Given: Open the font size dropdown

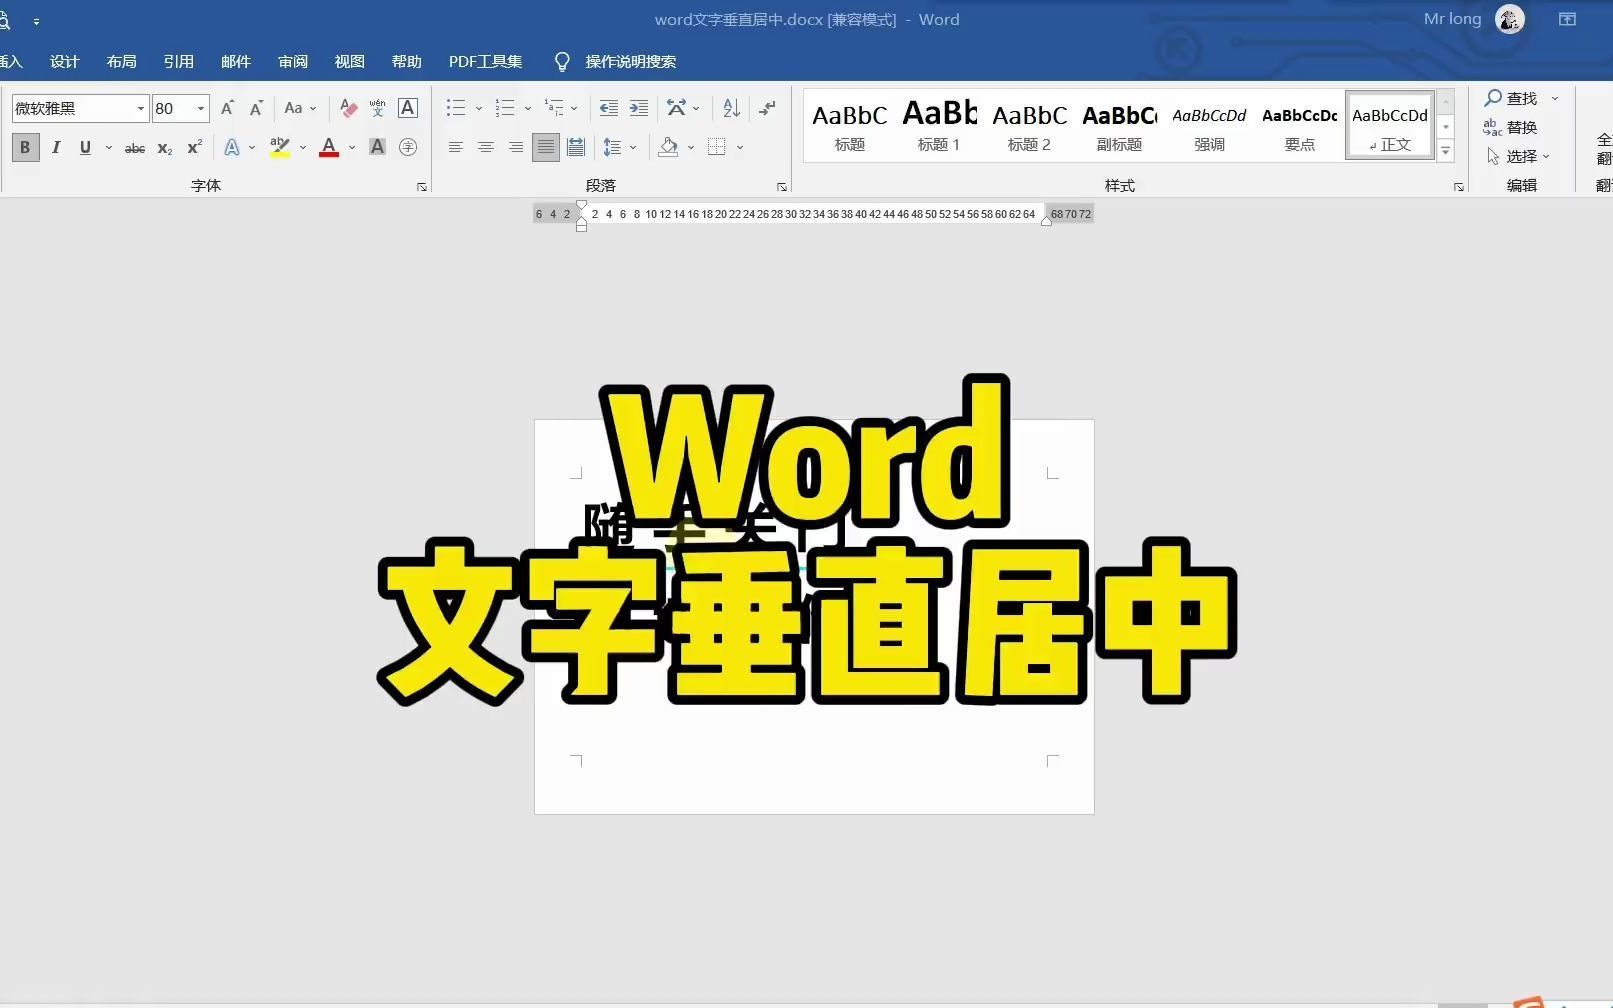Looking at the screenshot, I should click(200, 108).
